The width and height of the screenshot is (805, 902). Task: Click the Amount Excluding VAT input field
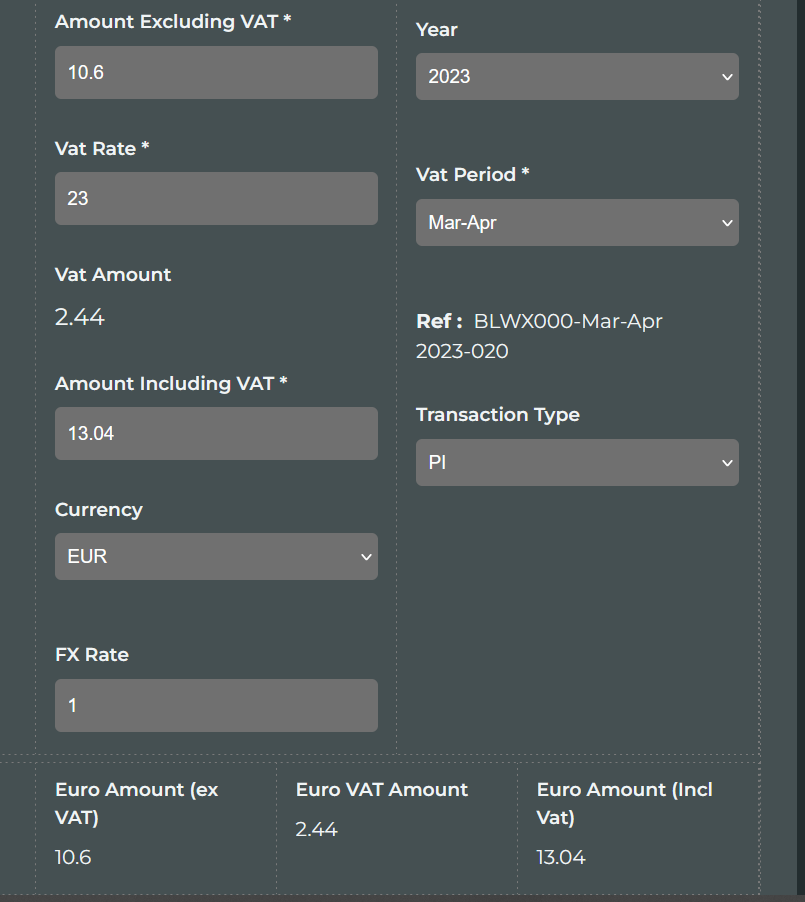tap(216, 72)
